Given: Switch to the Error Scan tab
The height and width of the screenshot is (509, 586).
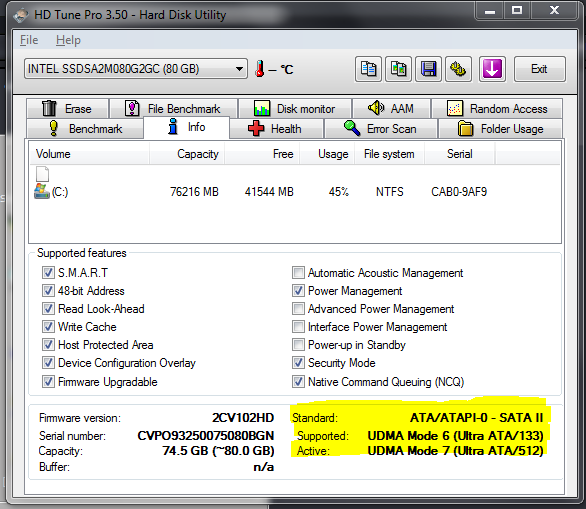Looking at the screenshot, I should coord(380,129).
